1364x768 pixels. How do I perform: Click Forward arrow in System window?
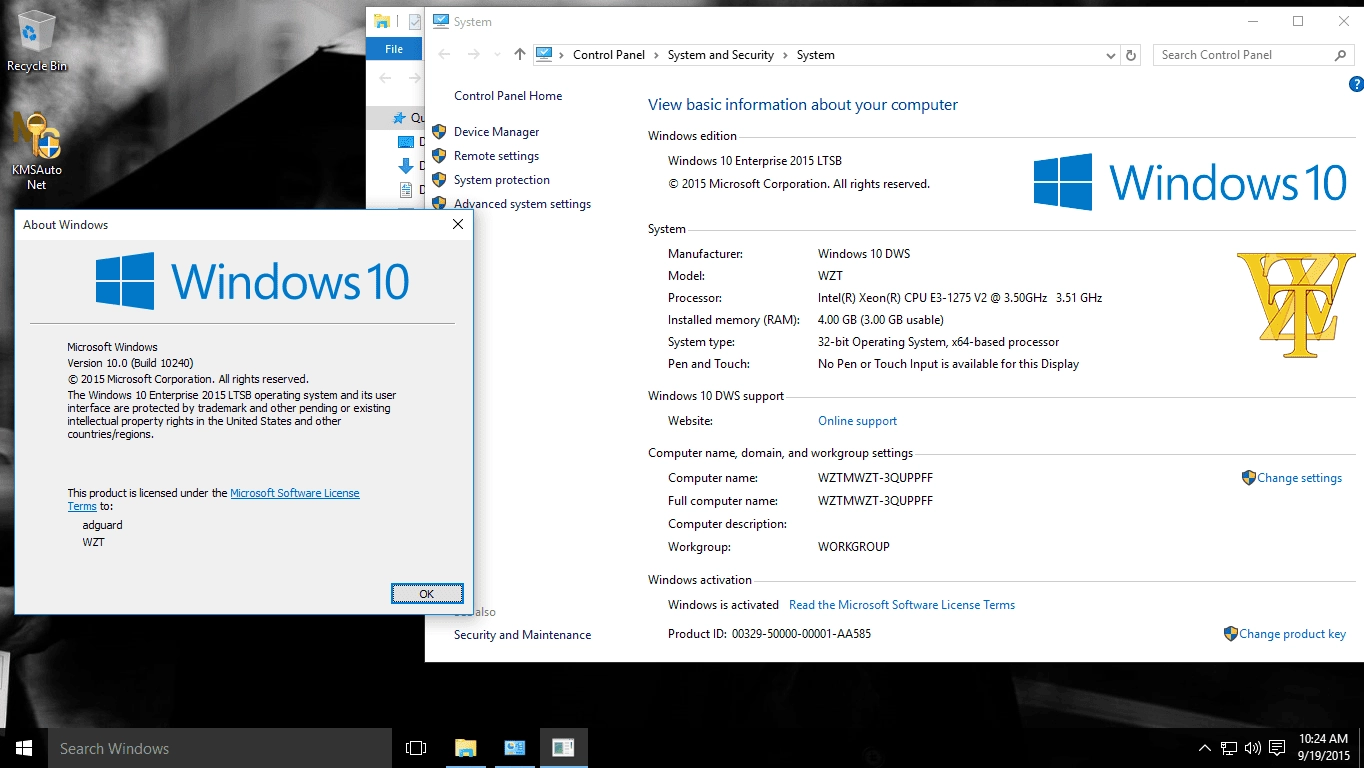pyautogui.click(x=474, y=55)
